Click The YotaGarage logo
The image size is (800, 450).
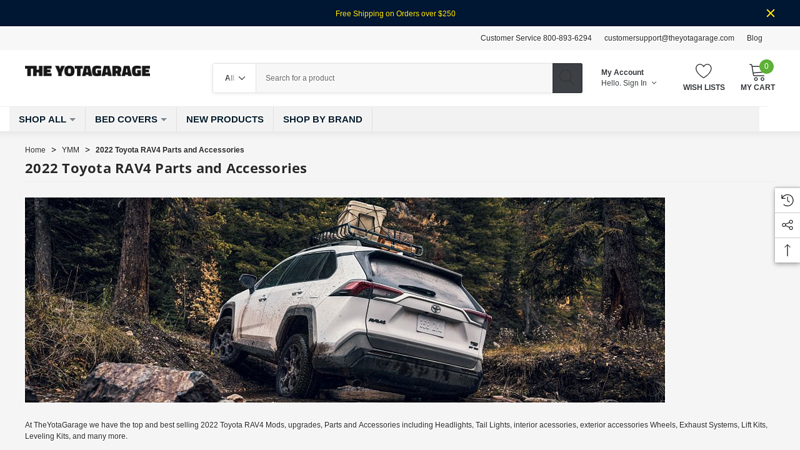pyautogui.click(x=88, y=71)
